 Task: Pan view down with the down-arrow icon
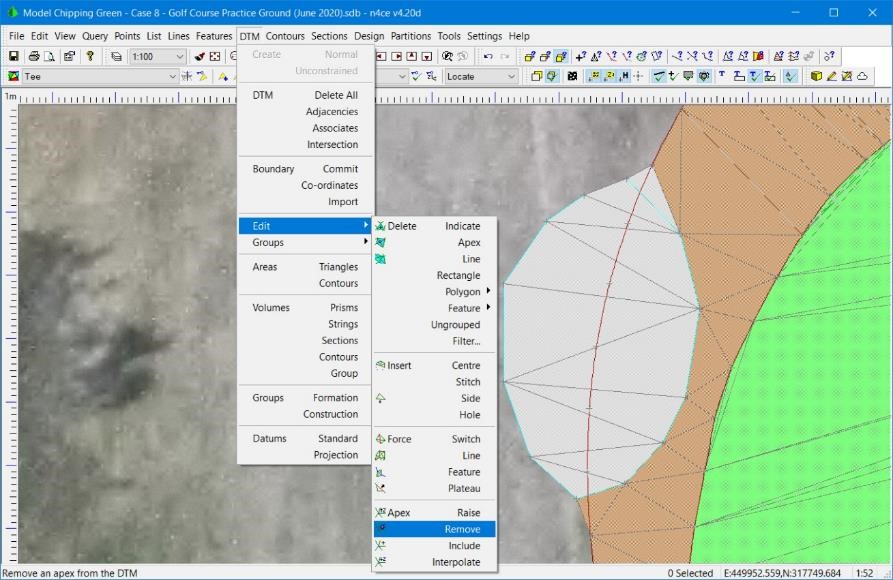click(427, 56)
